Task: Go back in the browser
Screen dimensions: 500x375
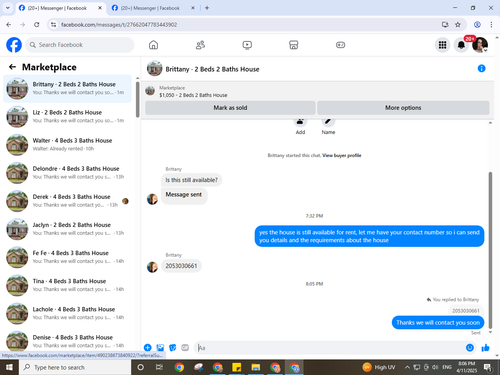Action: pyautogui.click(x=9, y=24)
